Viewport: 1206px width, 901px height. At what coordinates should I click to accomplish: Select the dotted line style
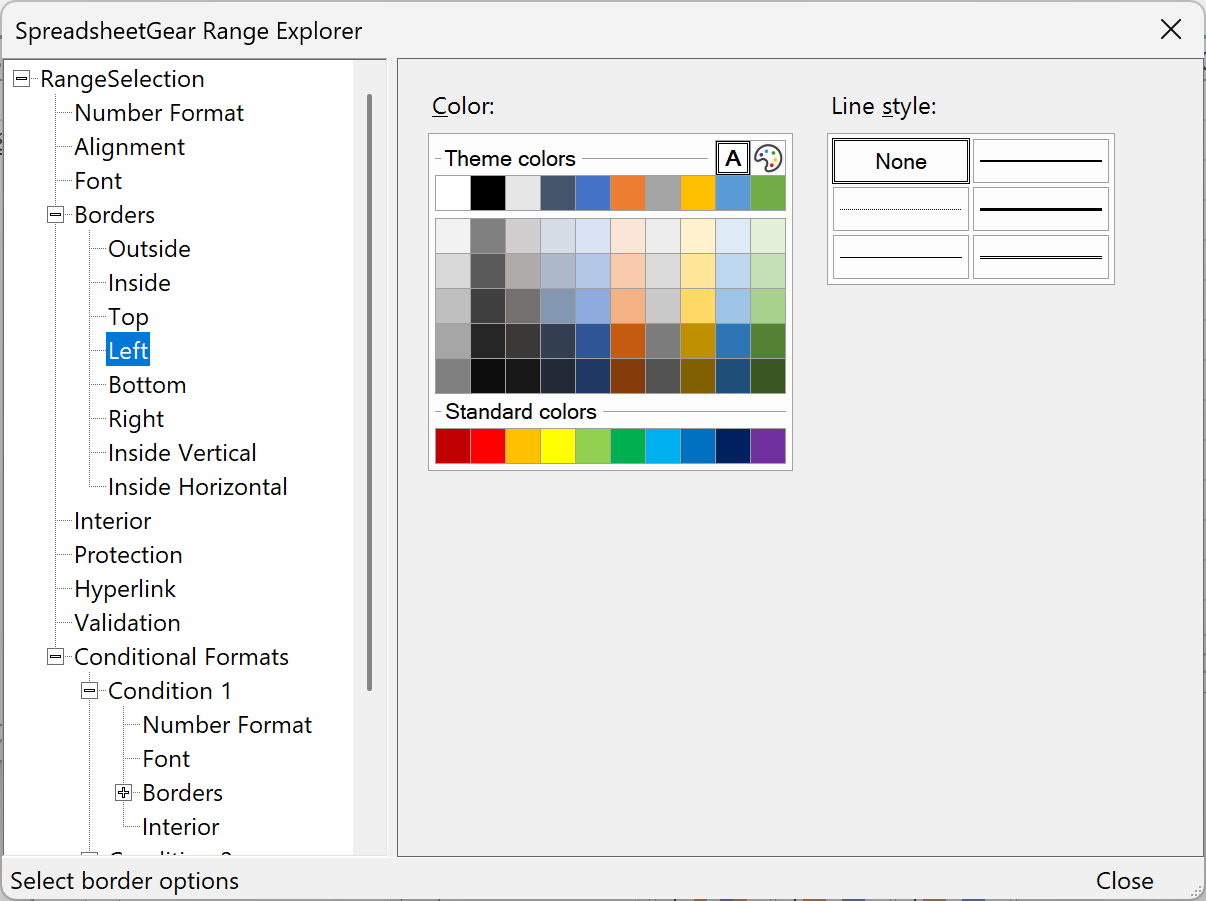coord(899,209)
